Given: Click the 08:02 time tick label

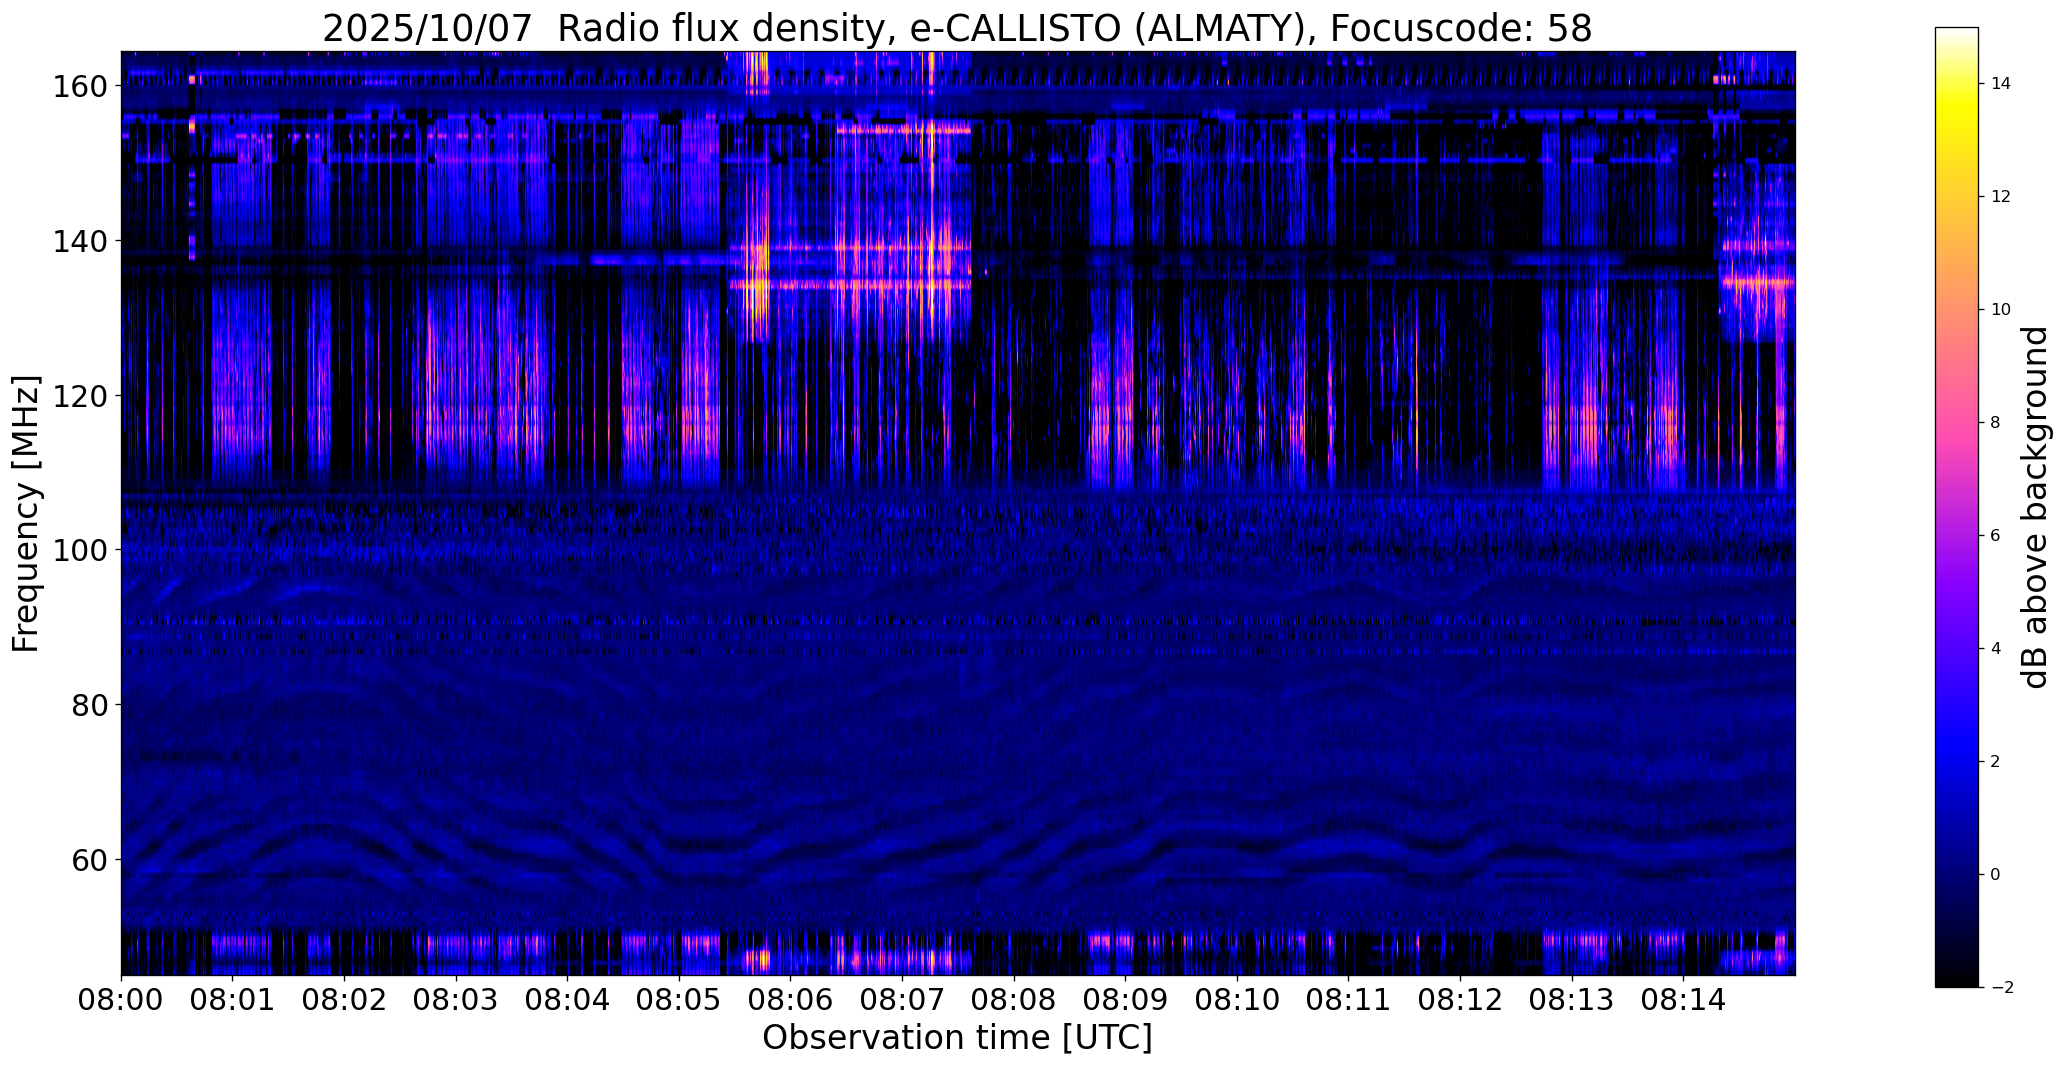Looking at the screenshot, I should 344,1000.
